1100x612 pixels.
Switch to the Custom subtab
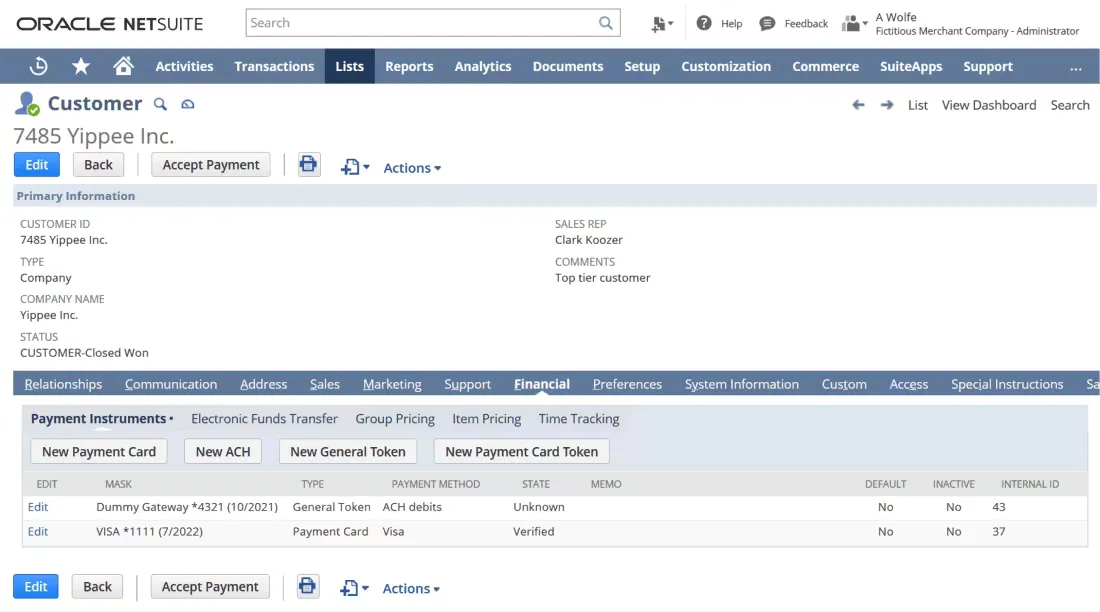coord(844,384)
